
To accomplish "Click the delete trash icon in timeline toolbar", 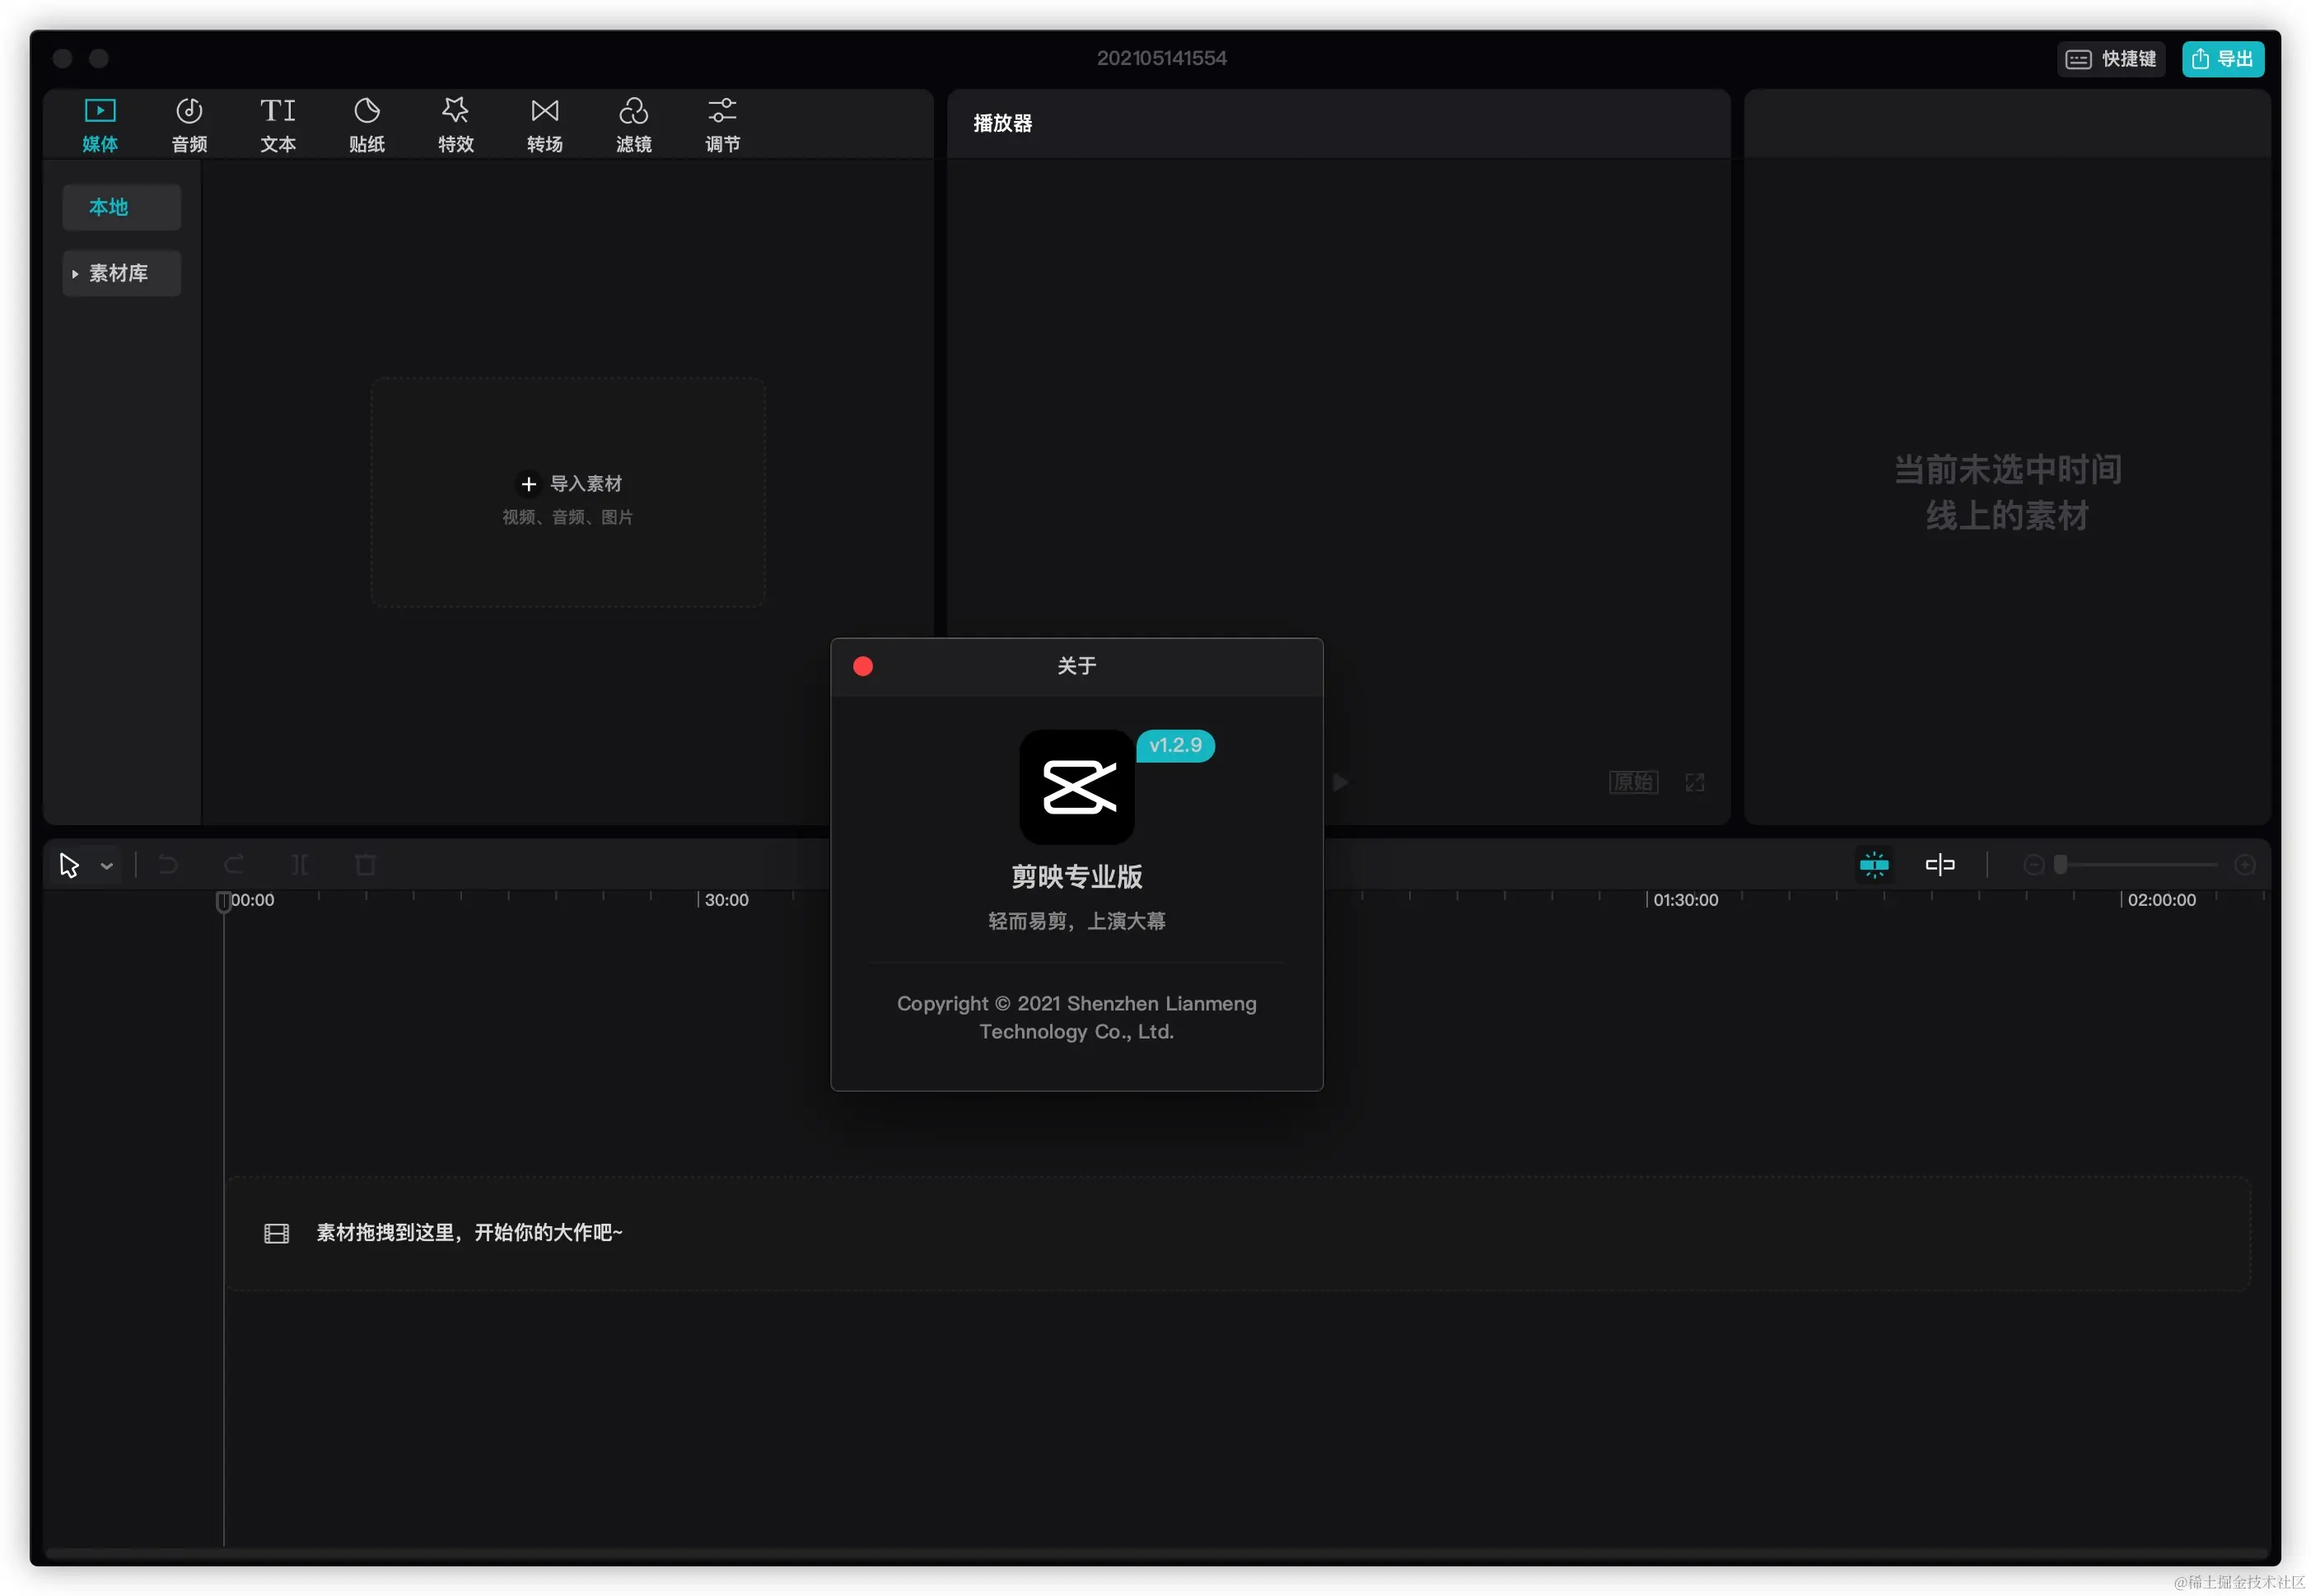I will [365, 865].
